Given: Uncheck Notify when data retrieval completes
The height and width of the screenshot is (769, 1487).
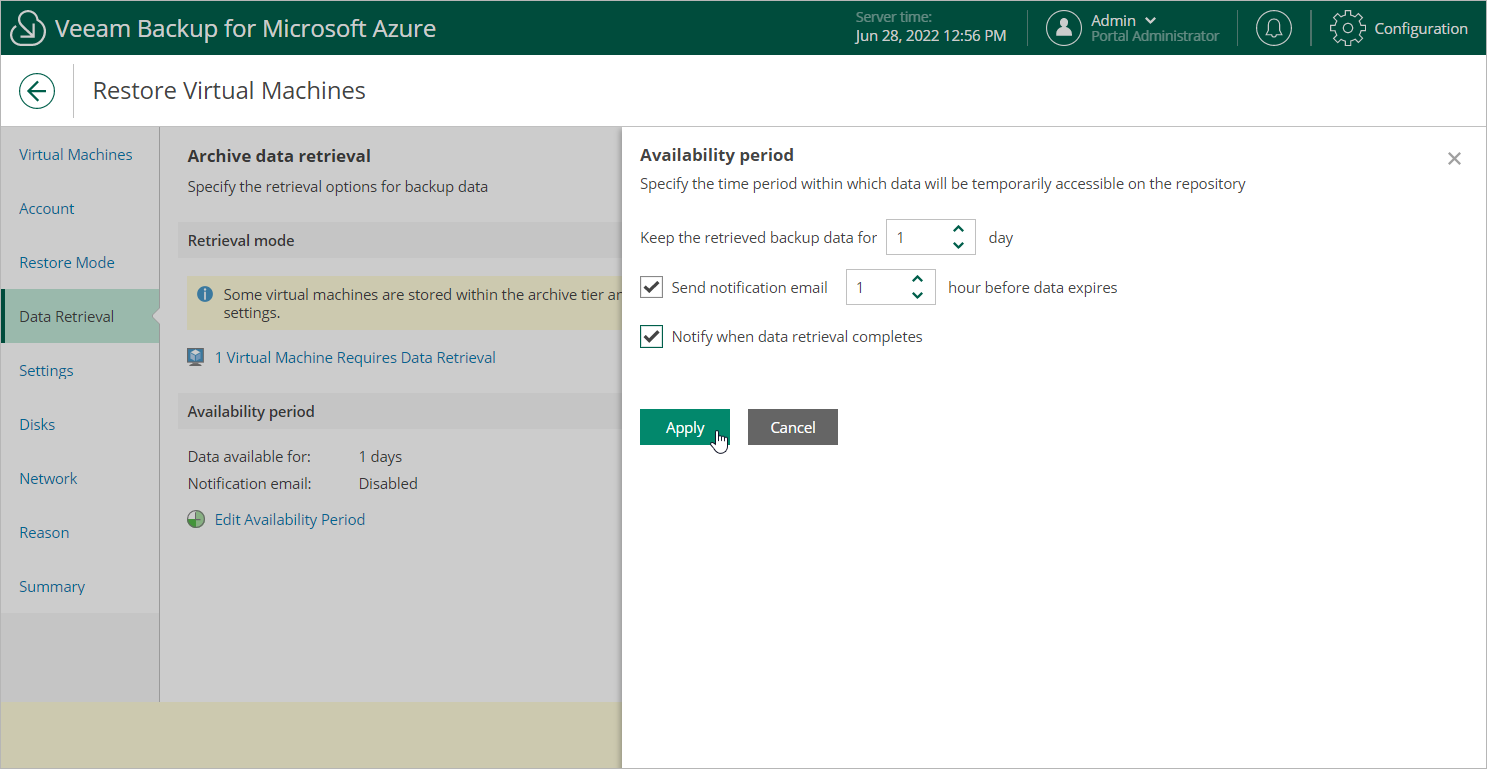Looking at the screenshot, I should pyautogui.click(x=652, y=337).
